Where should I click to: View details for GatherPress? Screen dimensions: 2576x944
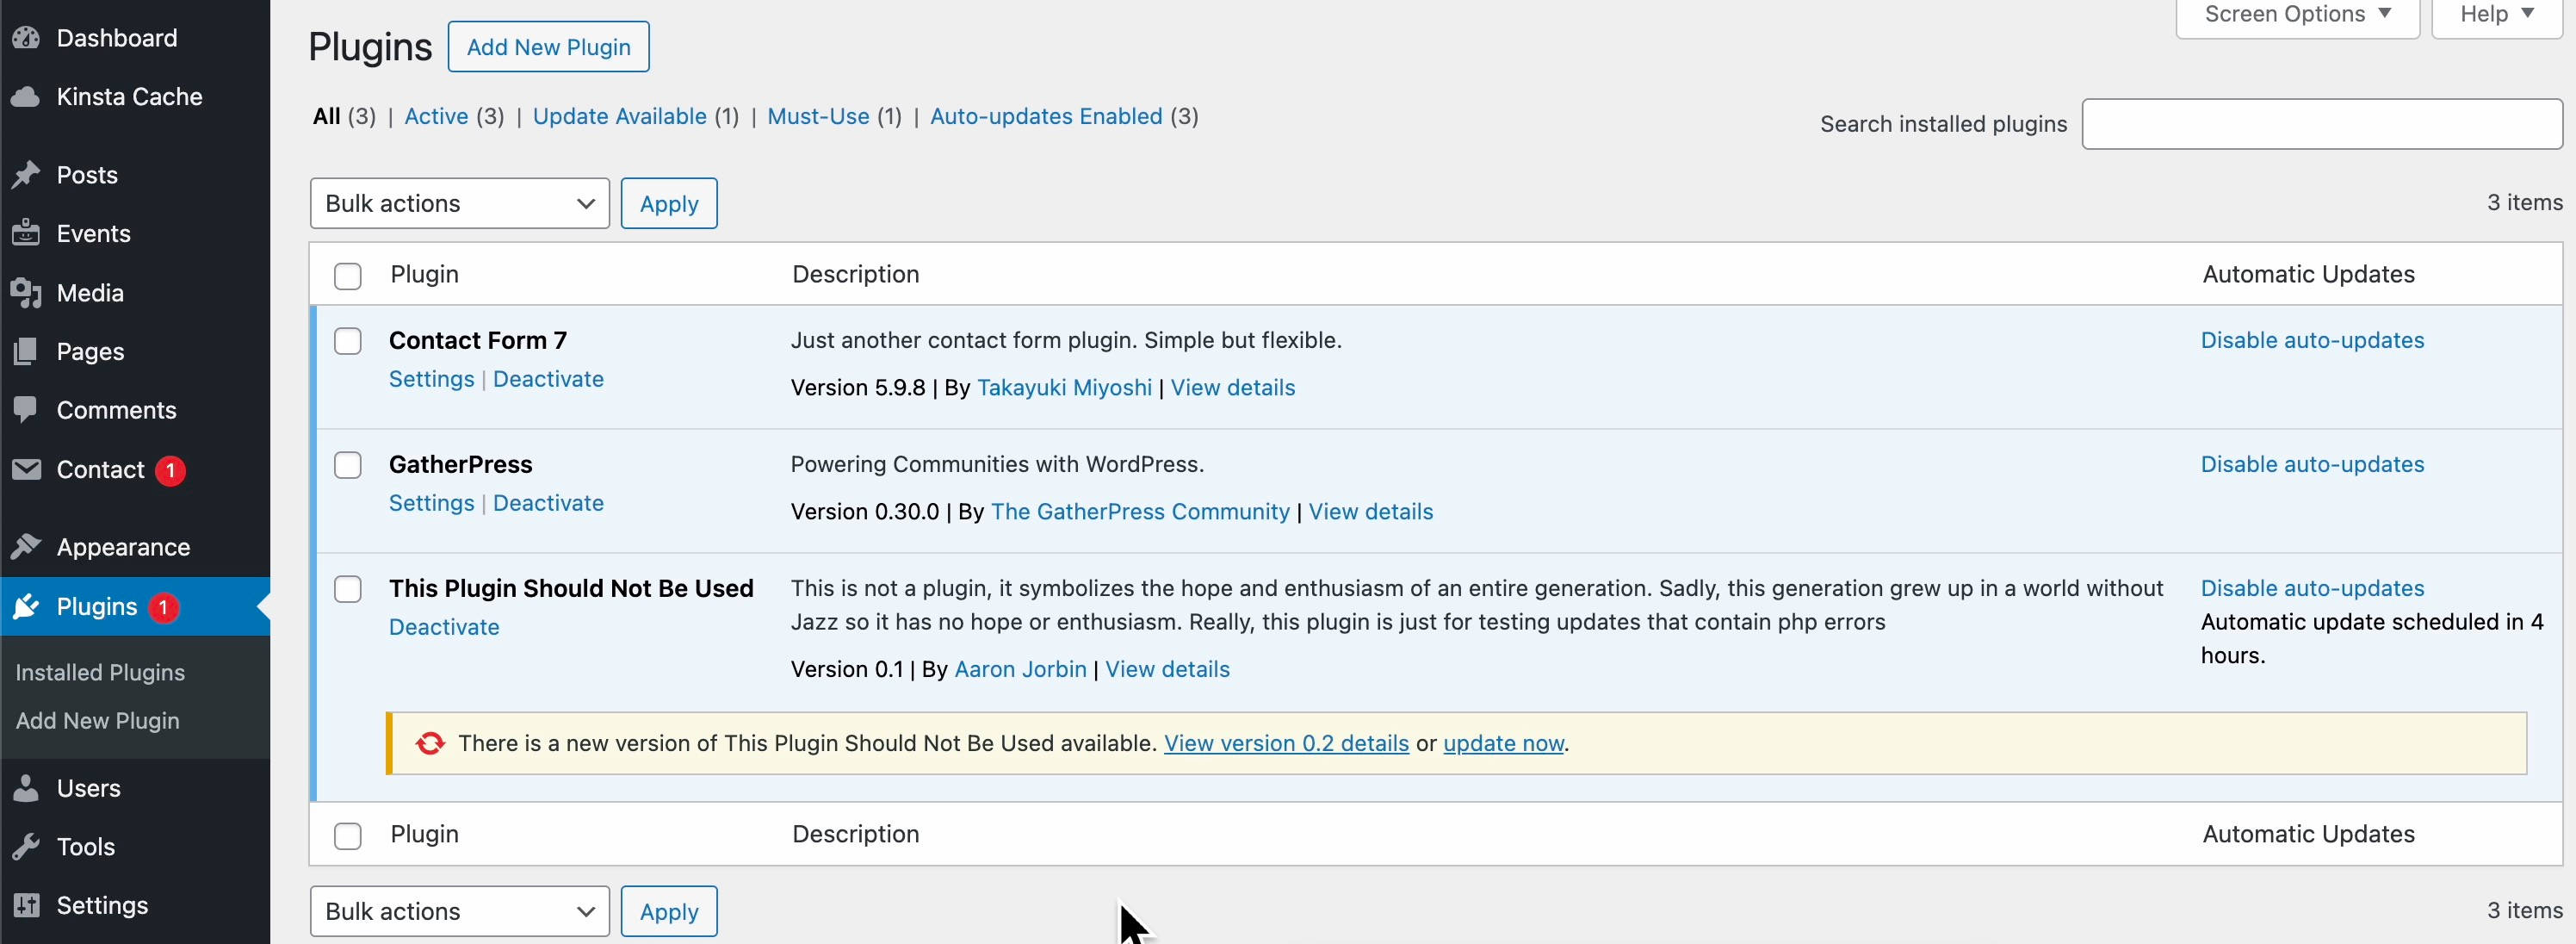[1370, 512]
